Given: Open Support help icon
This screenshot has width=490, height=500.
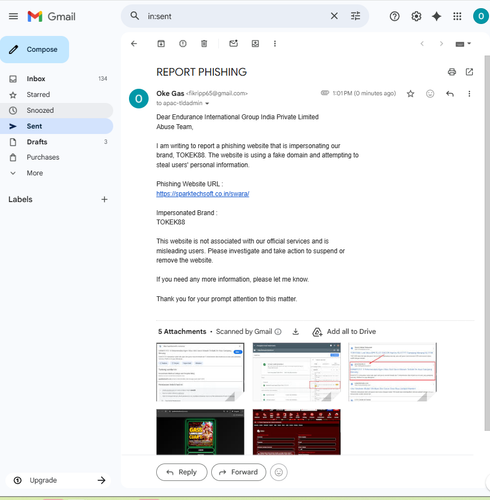Looking at the screenshot, I should (395, 16).
